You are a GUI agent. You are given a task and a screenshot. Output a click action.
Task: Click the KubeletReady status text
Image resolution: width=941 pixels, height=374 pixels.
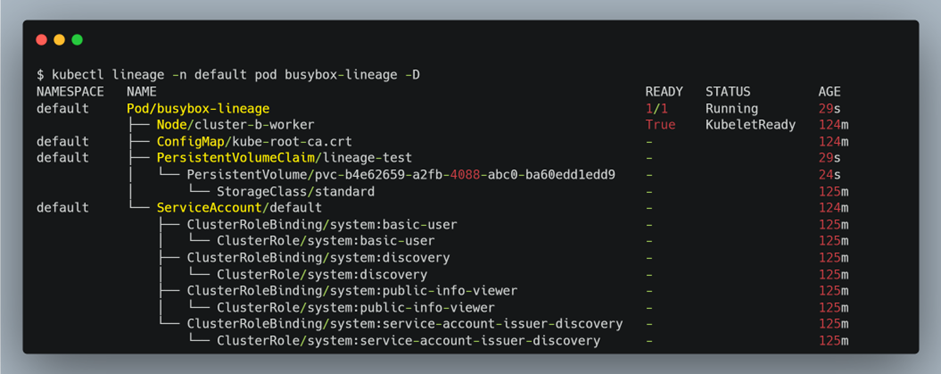tap(750, 125)
